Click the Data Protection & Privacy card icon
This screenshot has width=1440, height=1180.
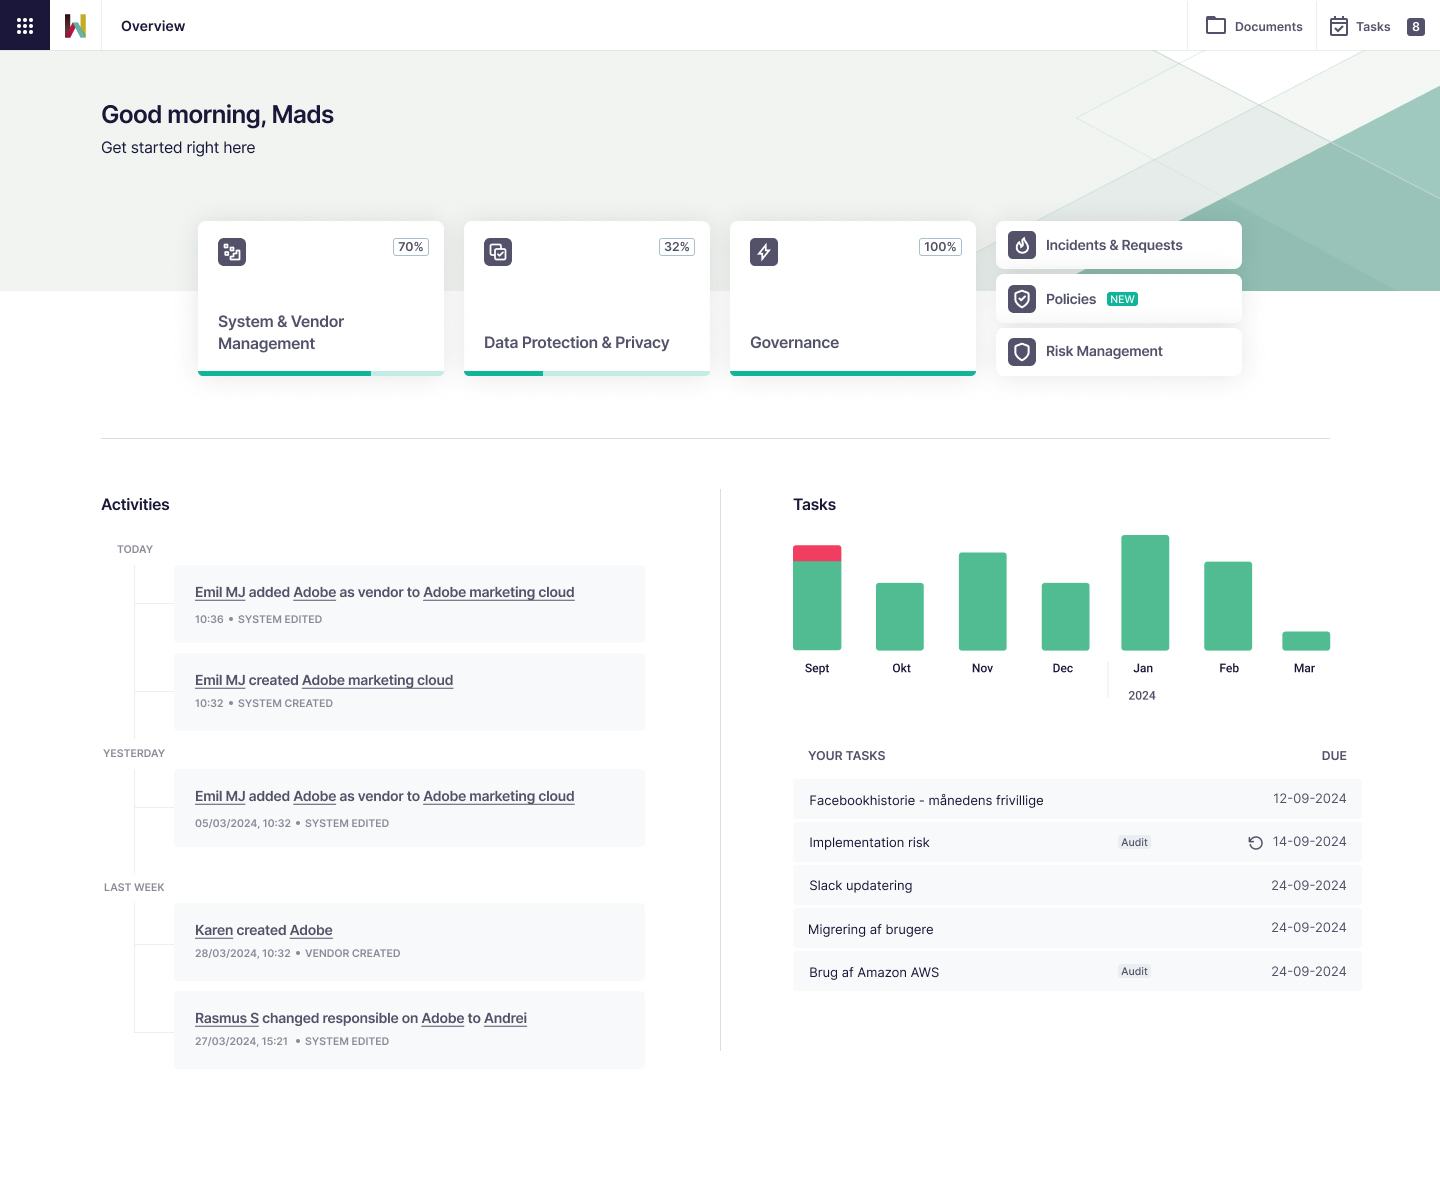pyautogui.click(x=497, y=252)
